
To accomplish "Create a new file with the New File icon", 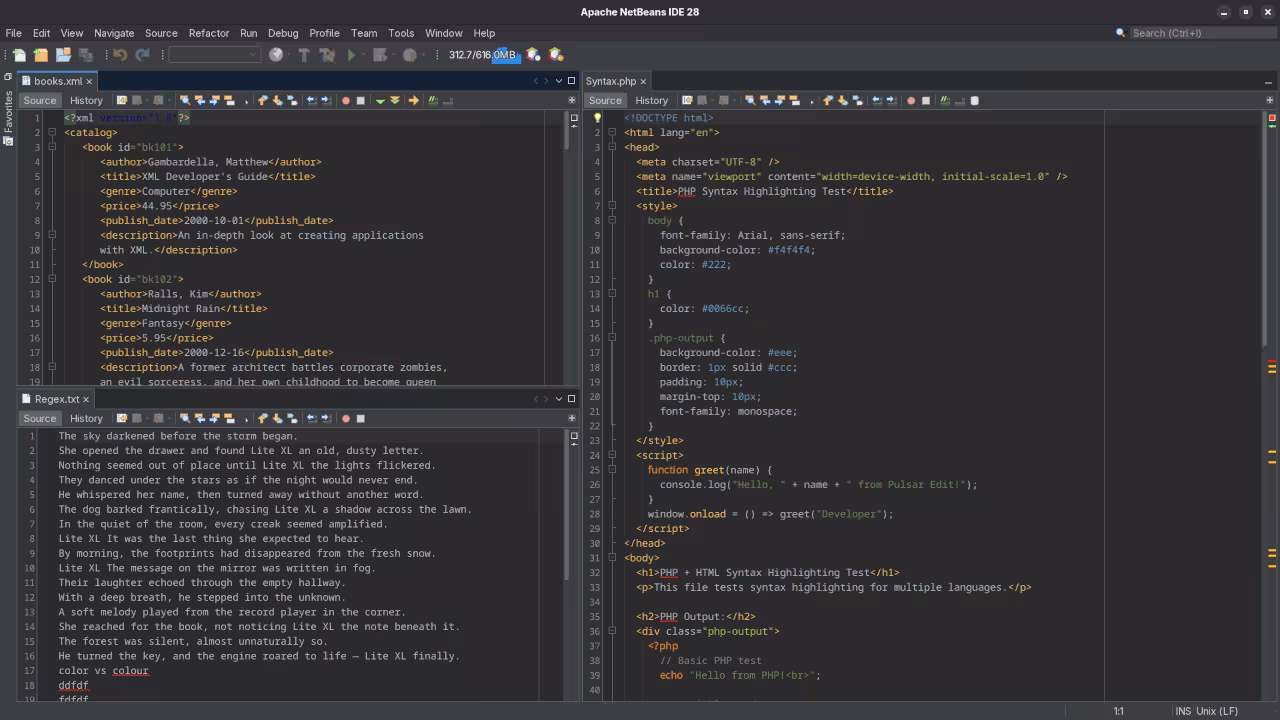I will tap(19, 55).
